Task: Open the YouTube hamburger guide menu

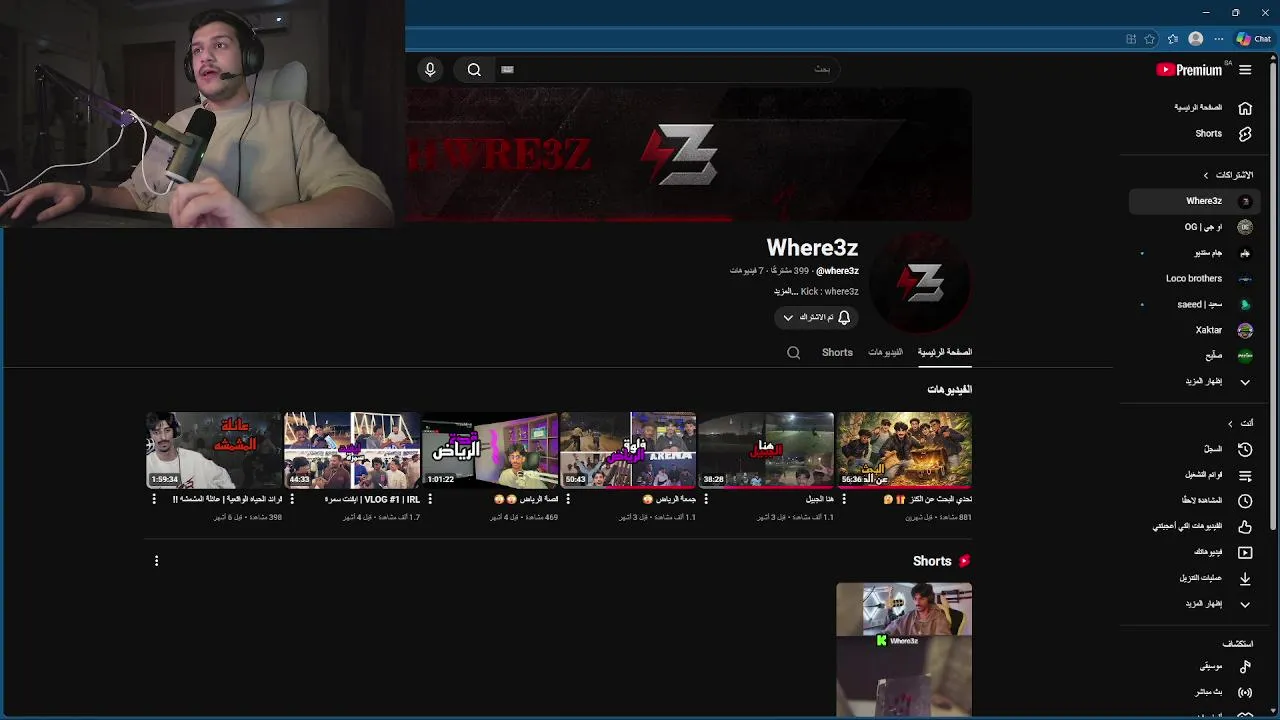Action: (x=1245, y=70)
